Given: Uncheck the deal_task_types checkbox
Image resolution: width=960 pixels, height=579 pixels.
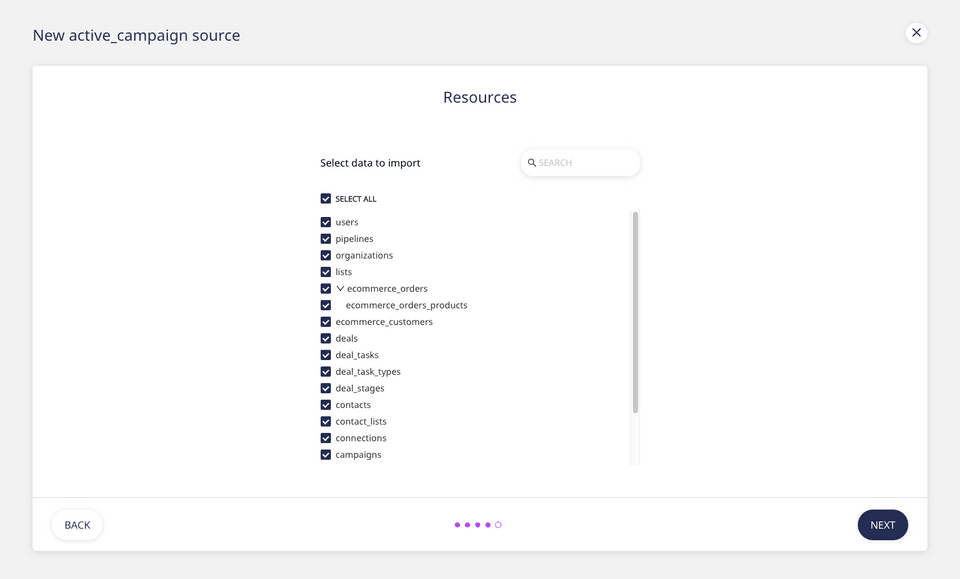Looking at the screenshot, I should click(x=325, y=371).
